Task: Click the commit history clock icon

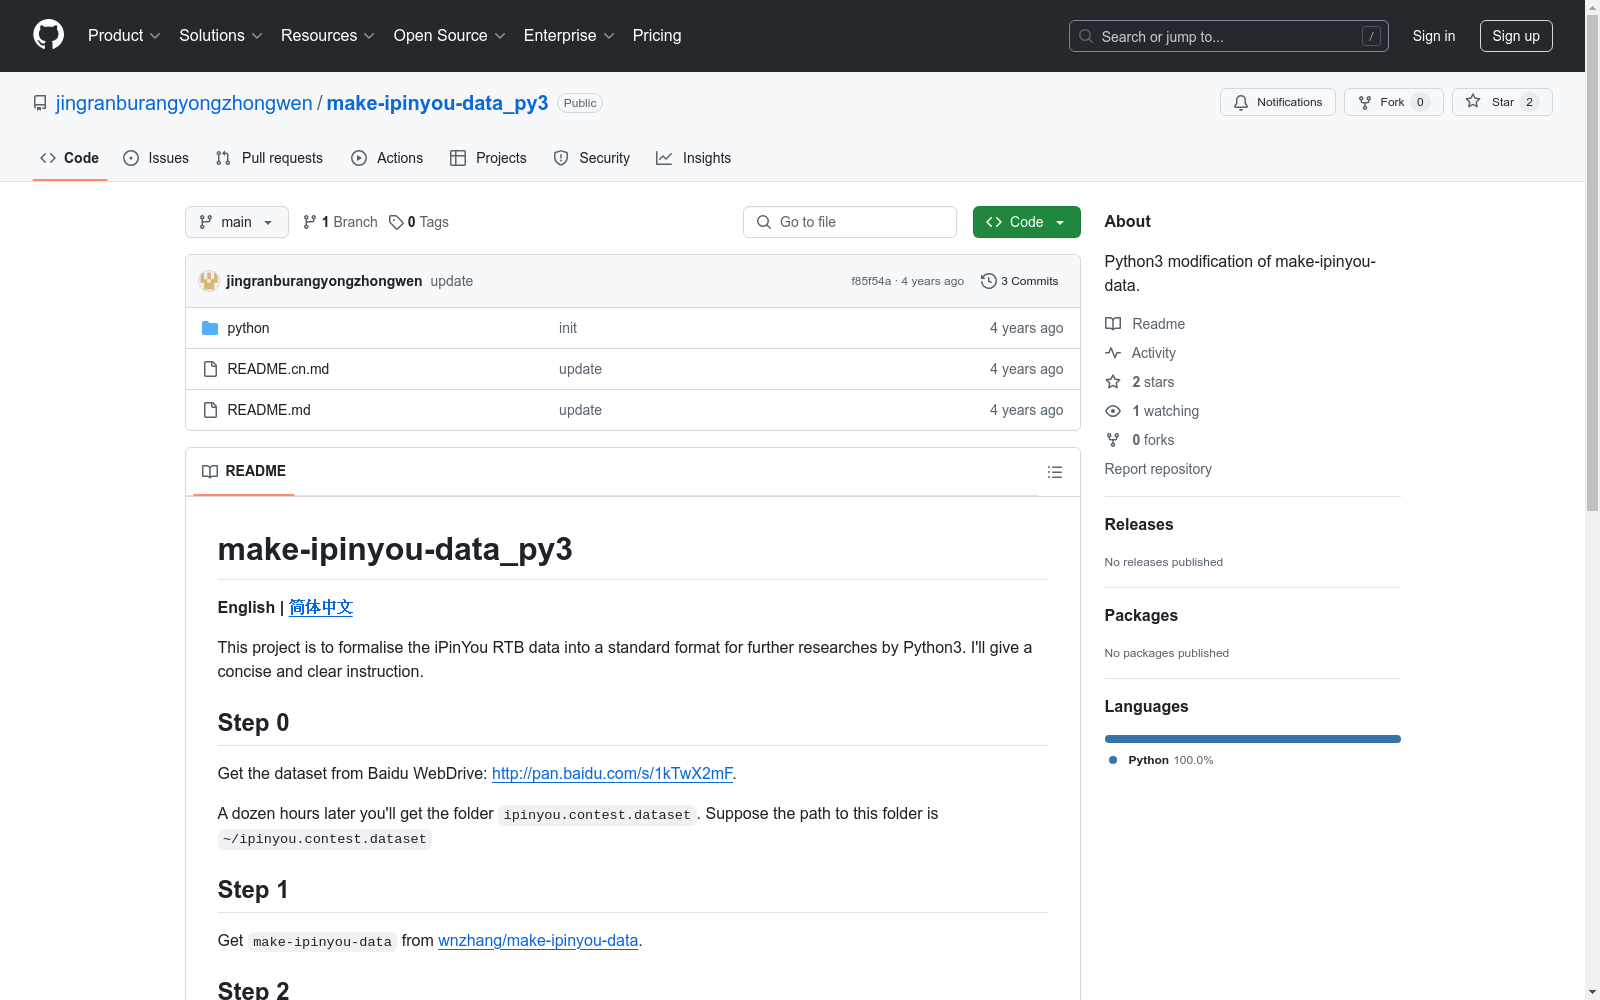Action: click(988, 281)
